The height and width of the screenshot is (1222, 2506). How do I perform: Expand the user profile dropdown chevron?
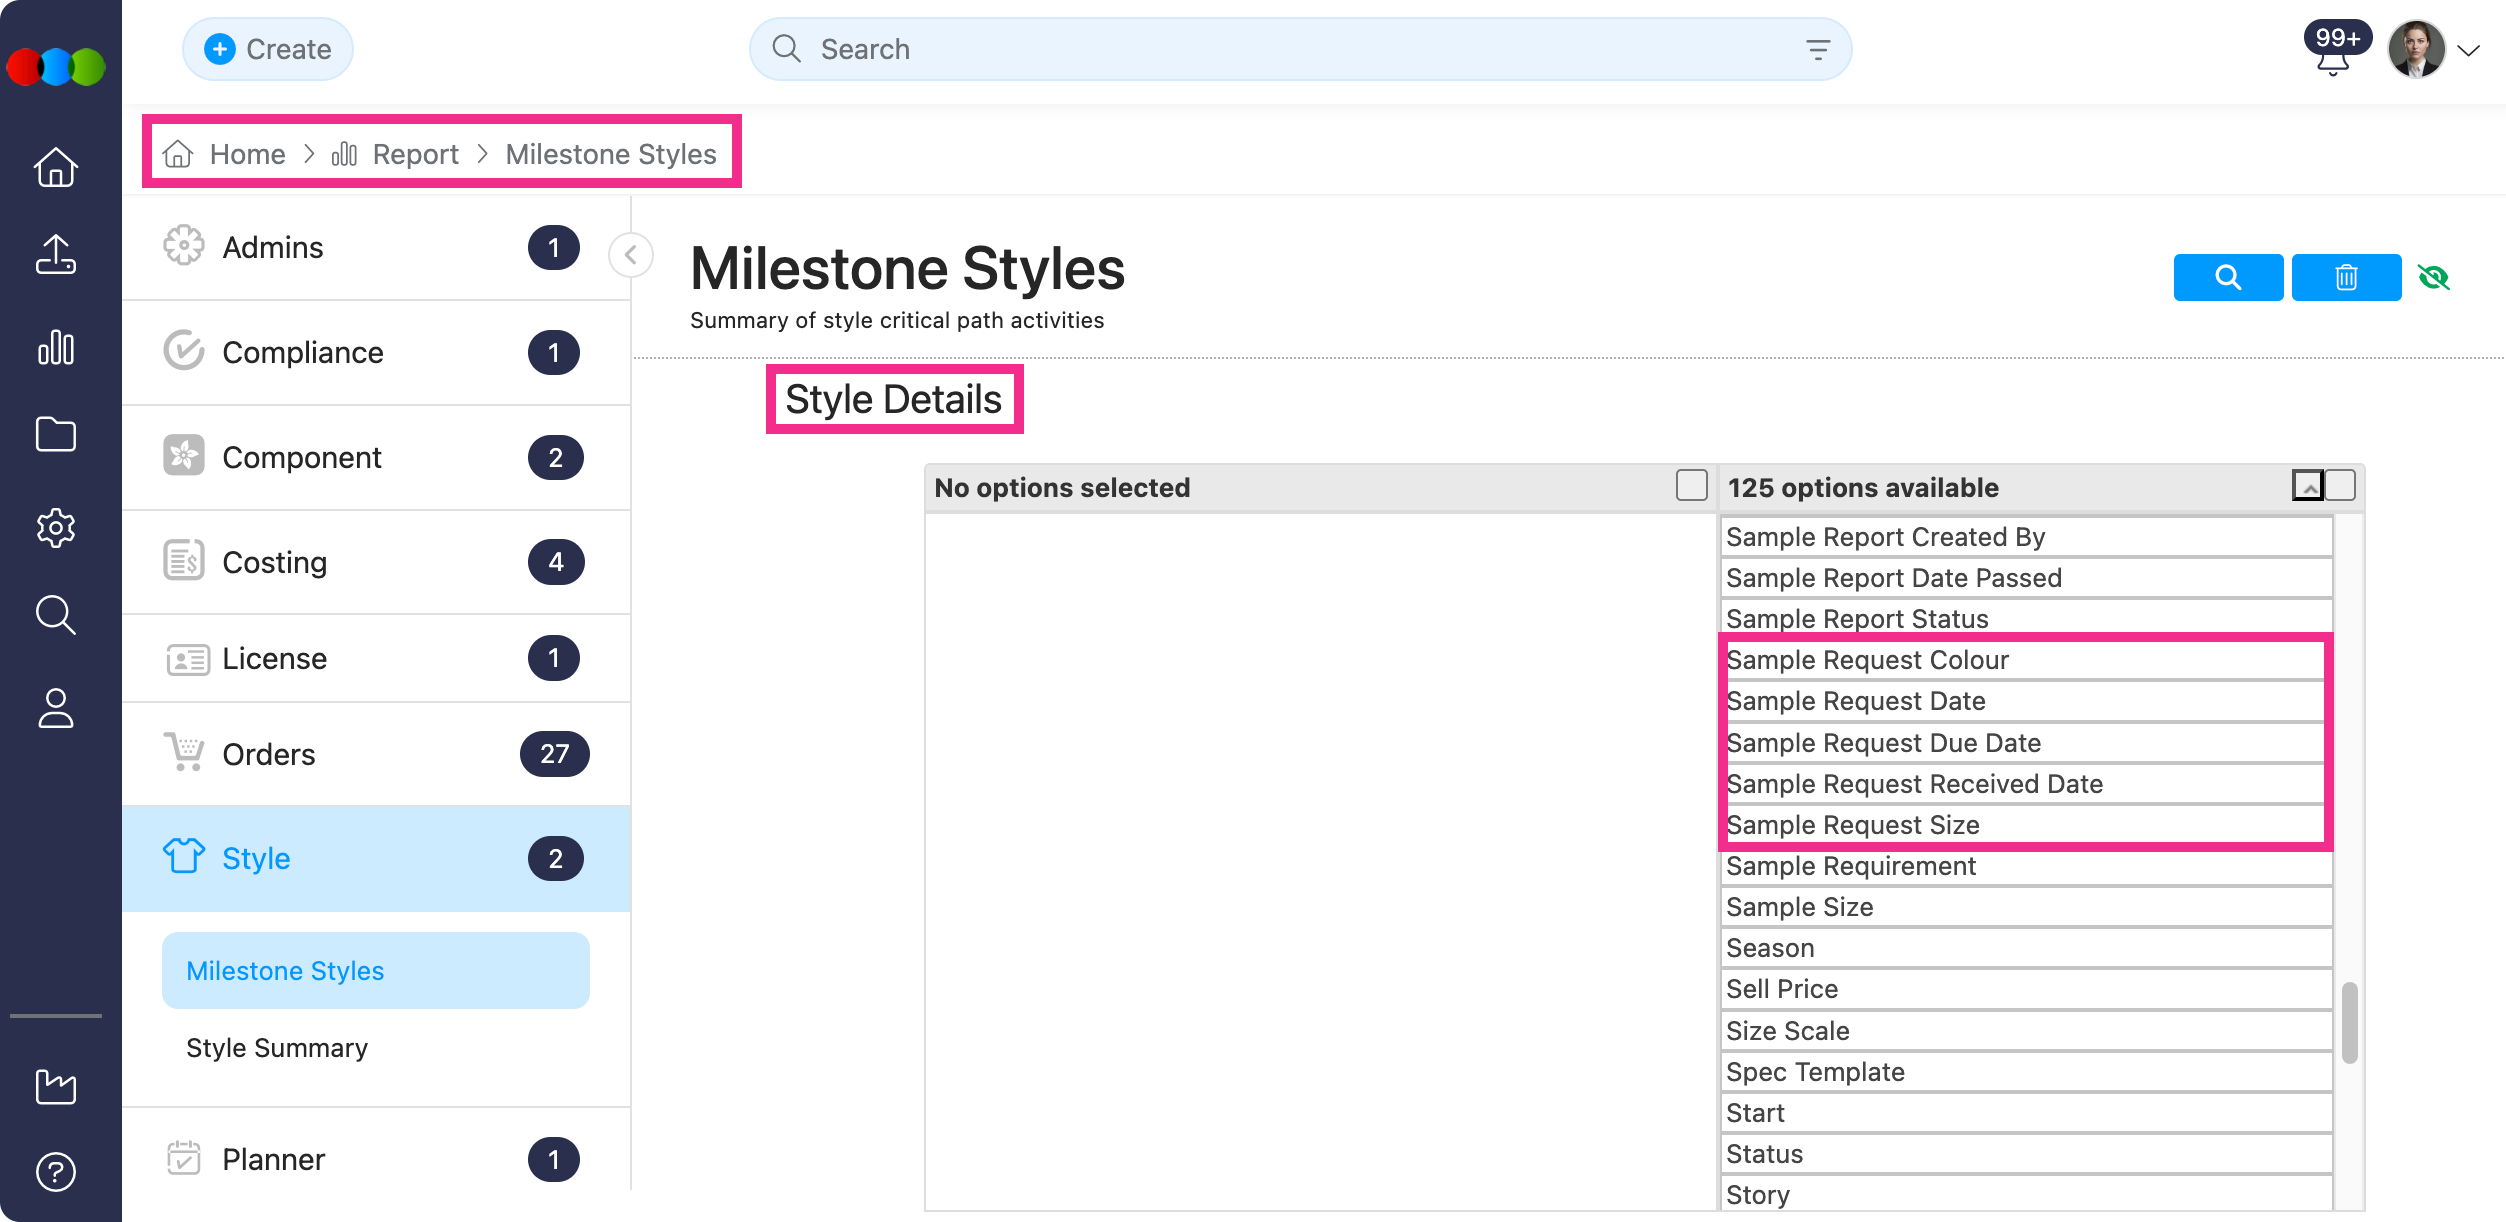(2468, 51)
